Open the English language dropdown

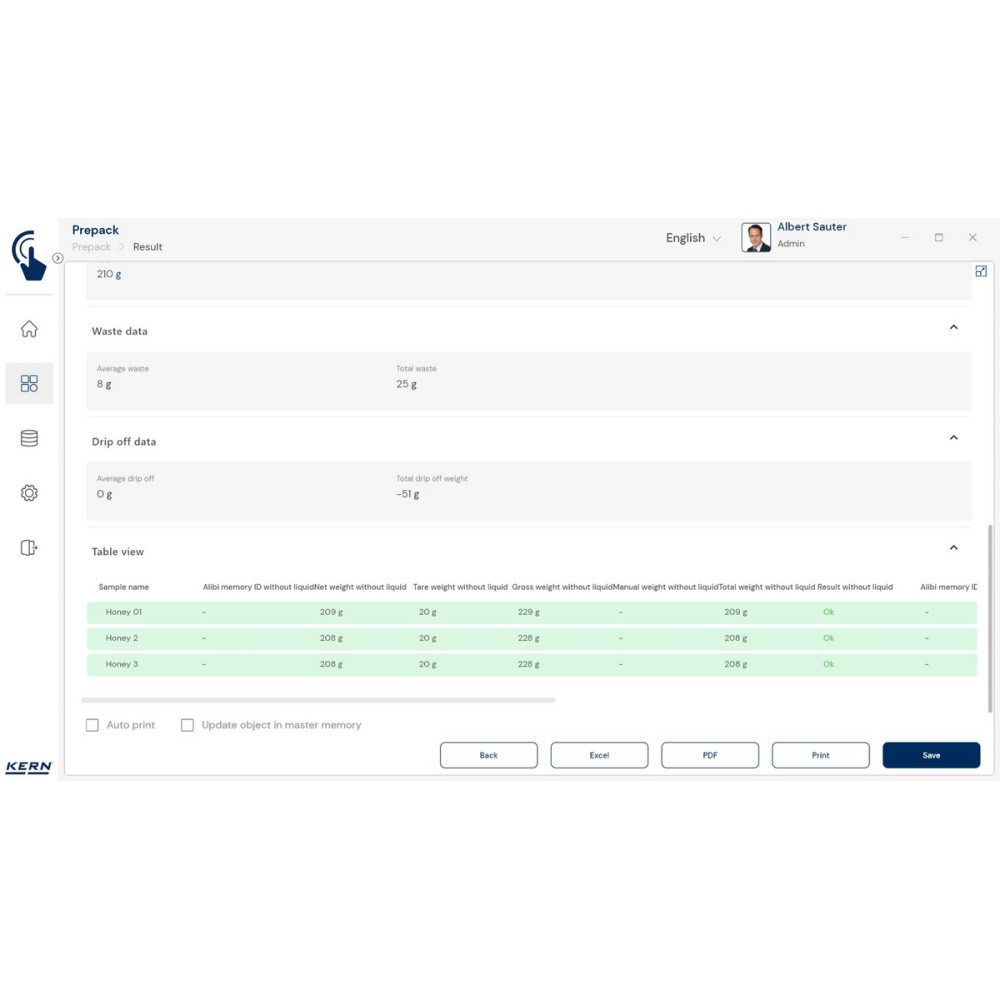click(x=693, y=238)
